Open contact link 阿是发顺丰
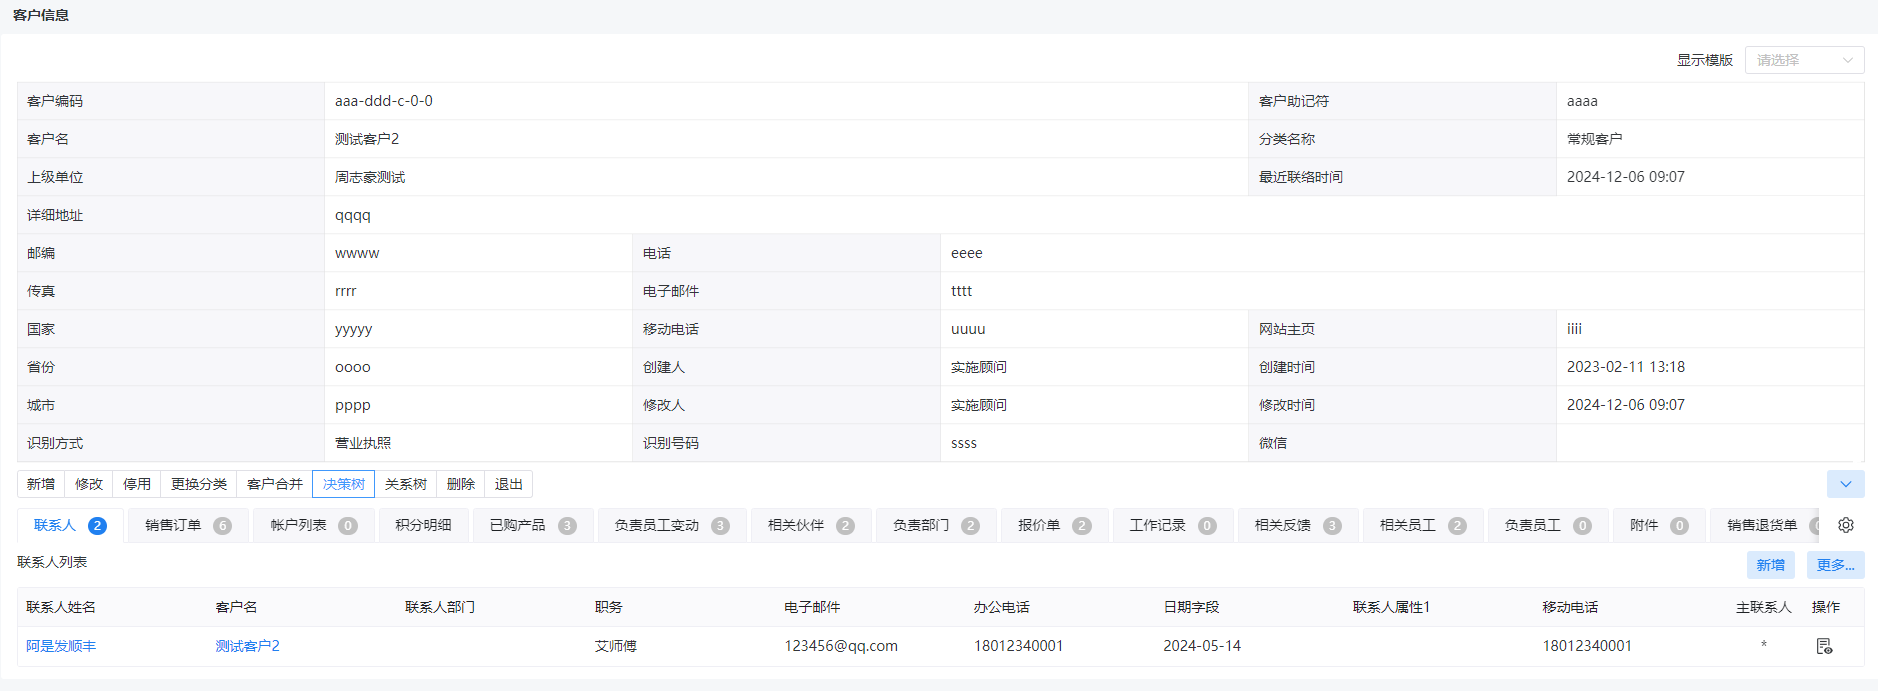This screenshot has height=691, width=1878. coord(61,646)
